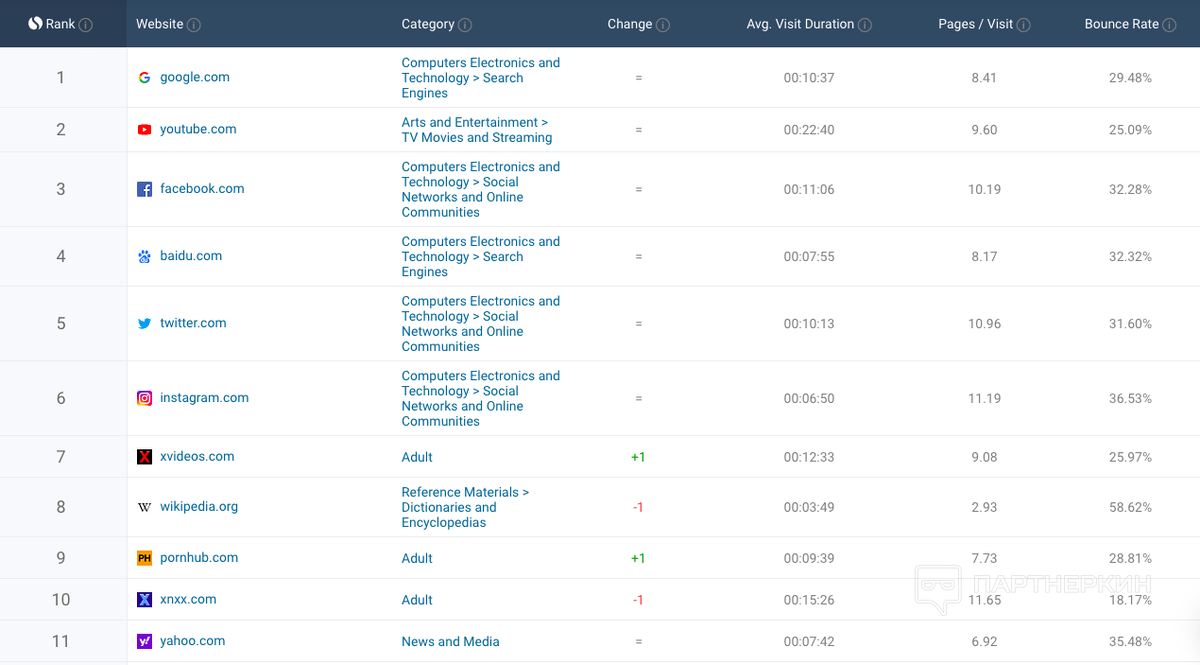Click the Yahoo favicon in row 11
The height and width of the screenshot is (665, 1200).
pyautogui.click(x=145, y=641)
